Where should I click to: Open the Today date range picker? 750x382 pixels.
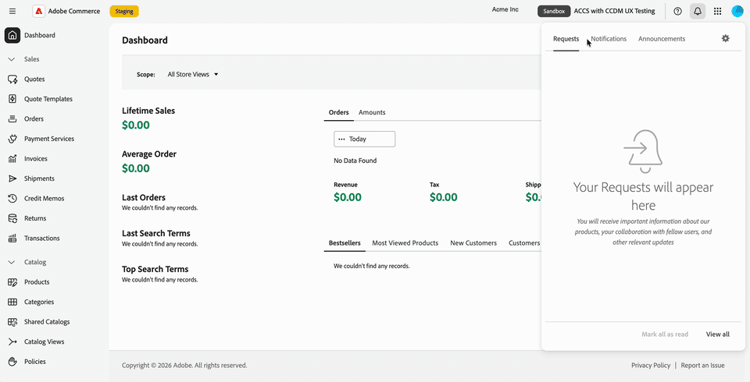(x=364, y=139)
